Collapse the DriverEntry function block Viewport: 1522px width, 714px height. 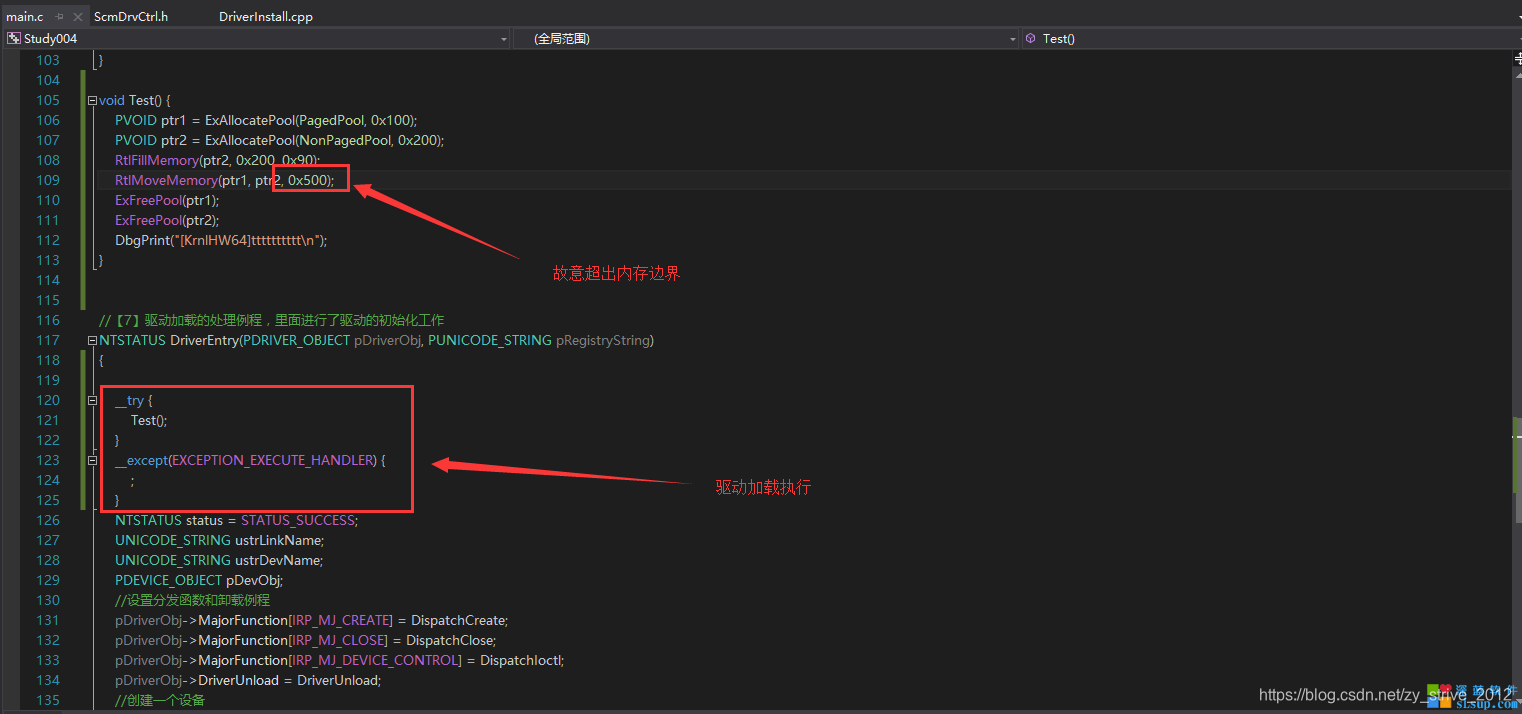92,340
